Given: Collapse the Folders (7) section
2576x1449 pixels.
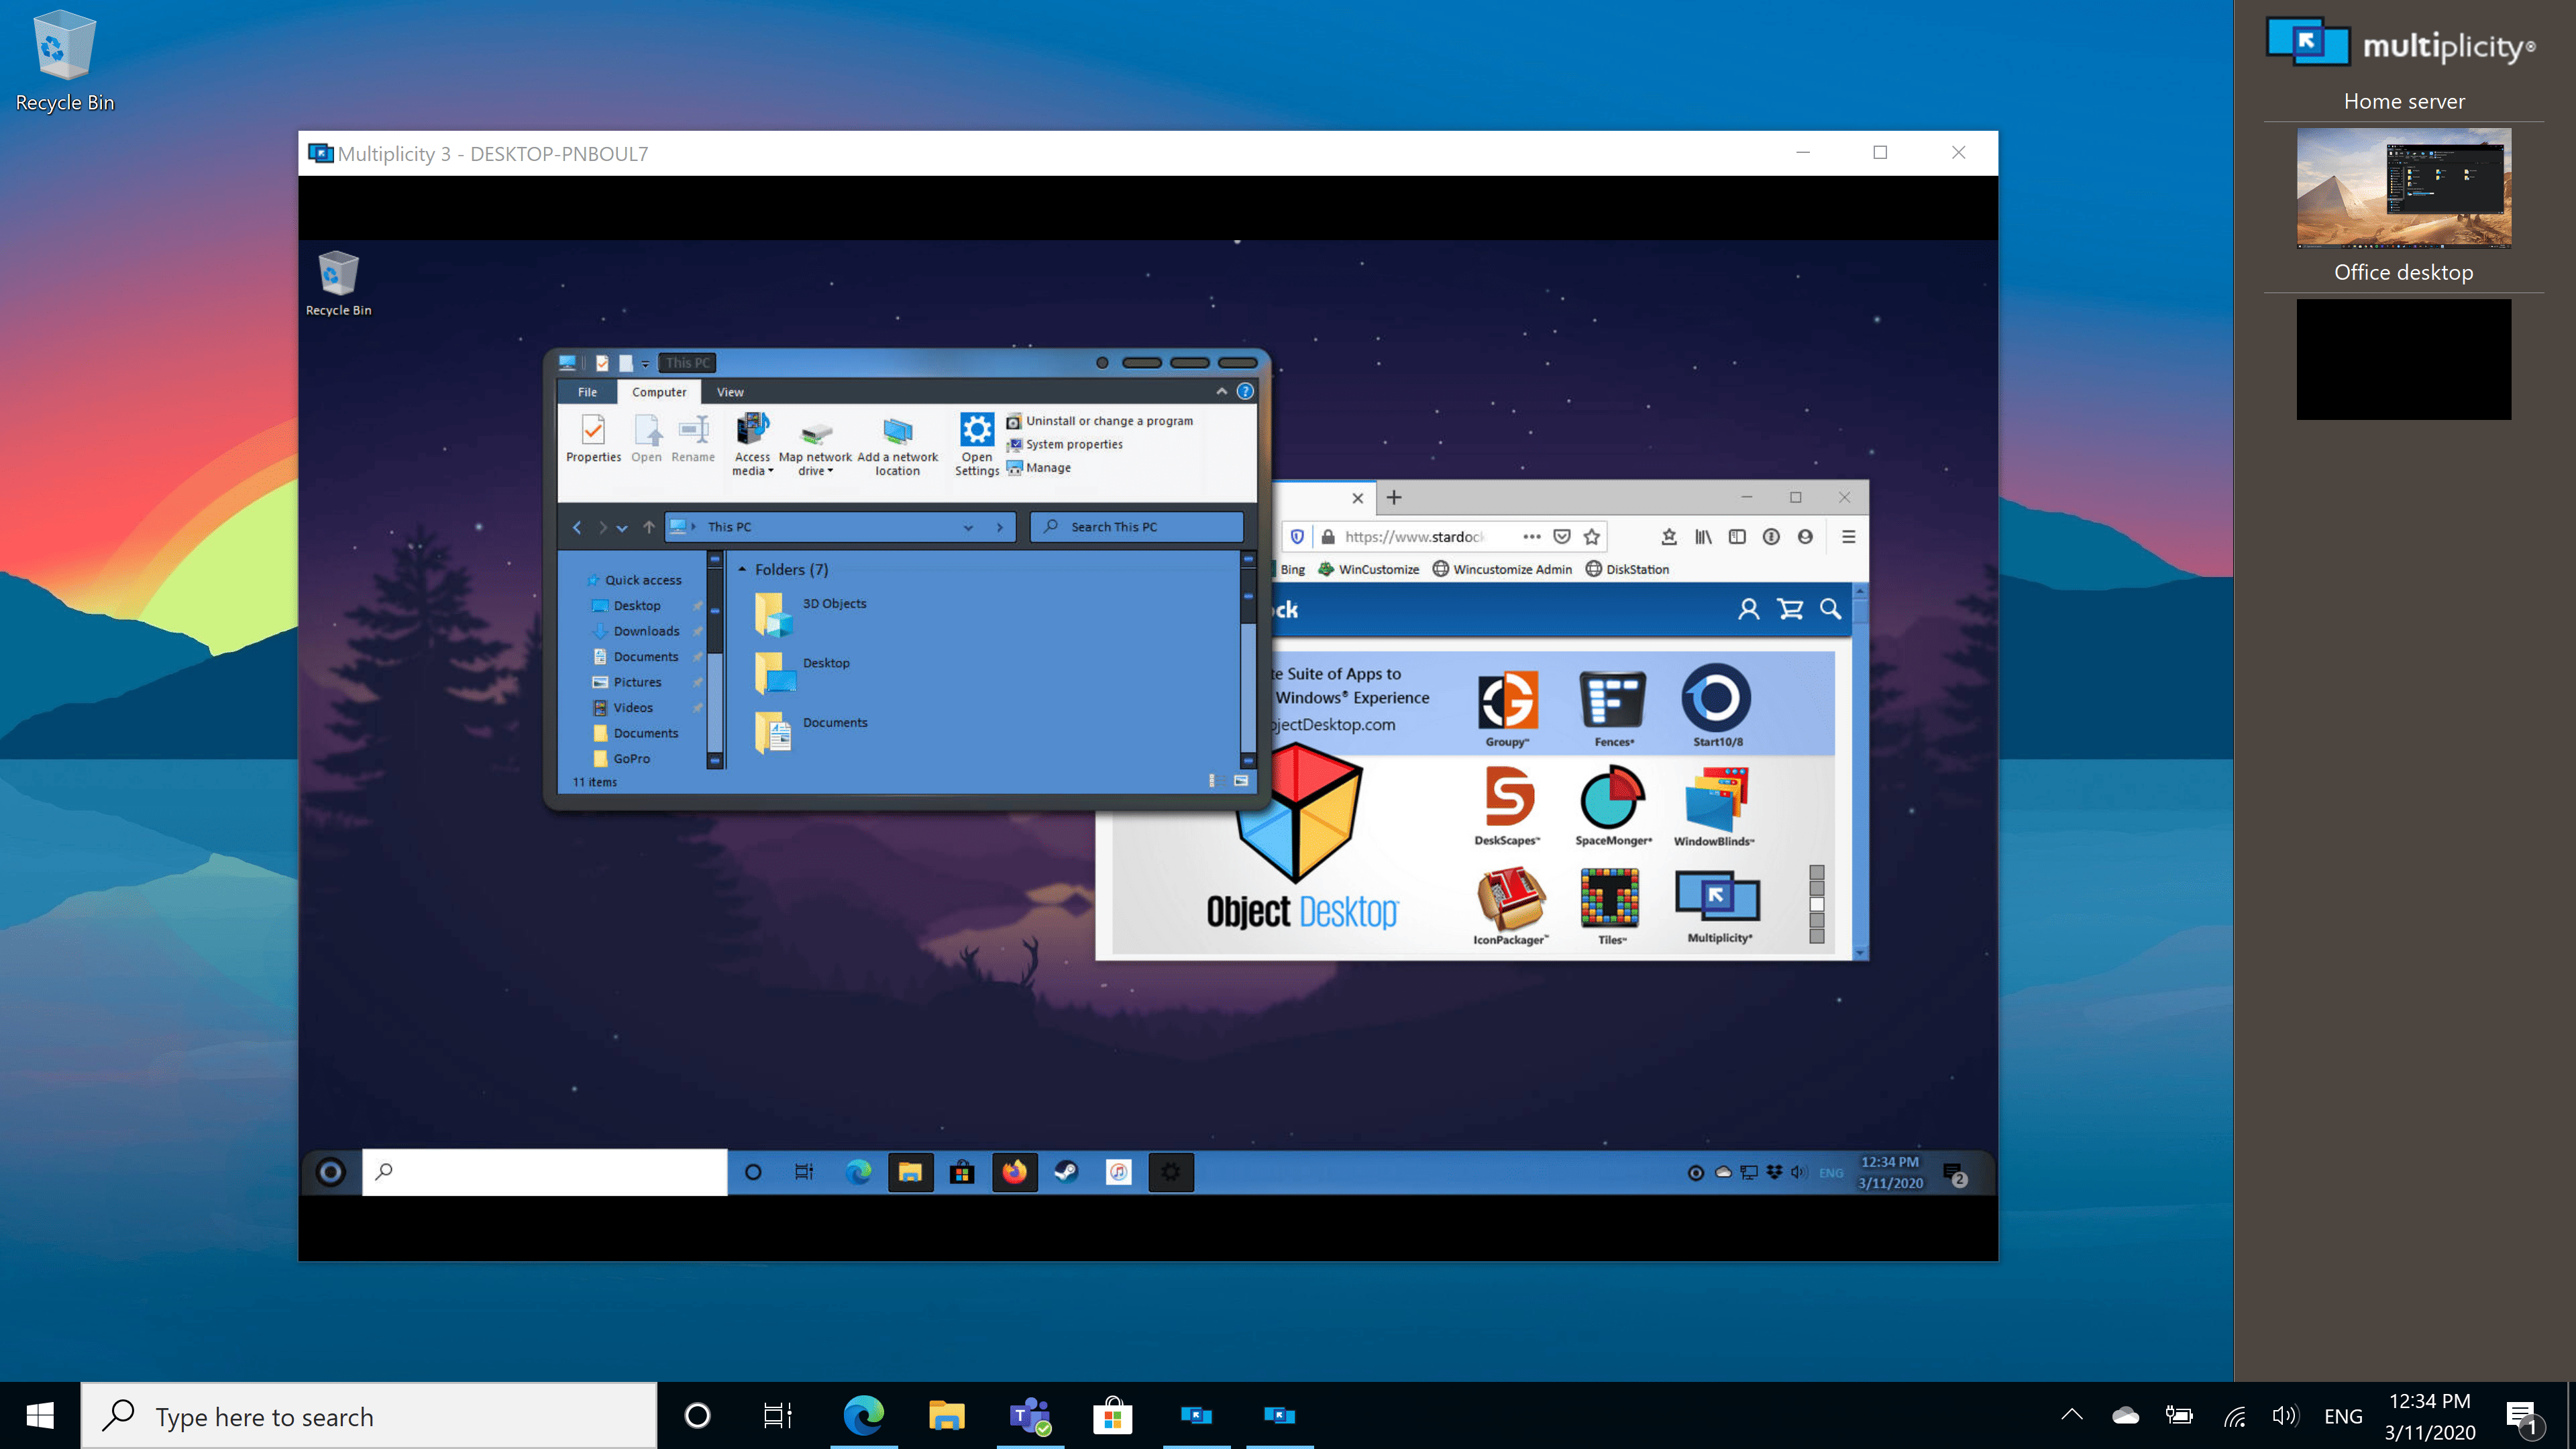Looking at the screenshot, I should (x=742, y=568).
